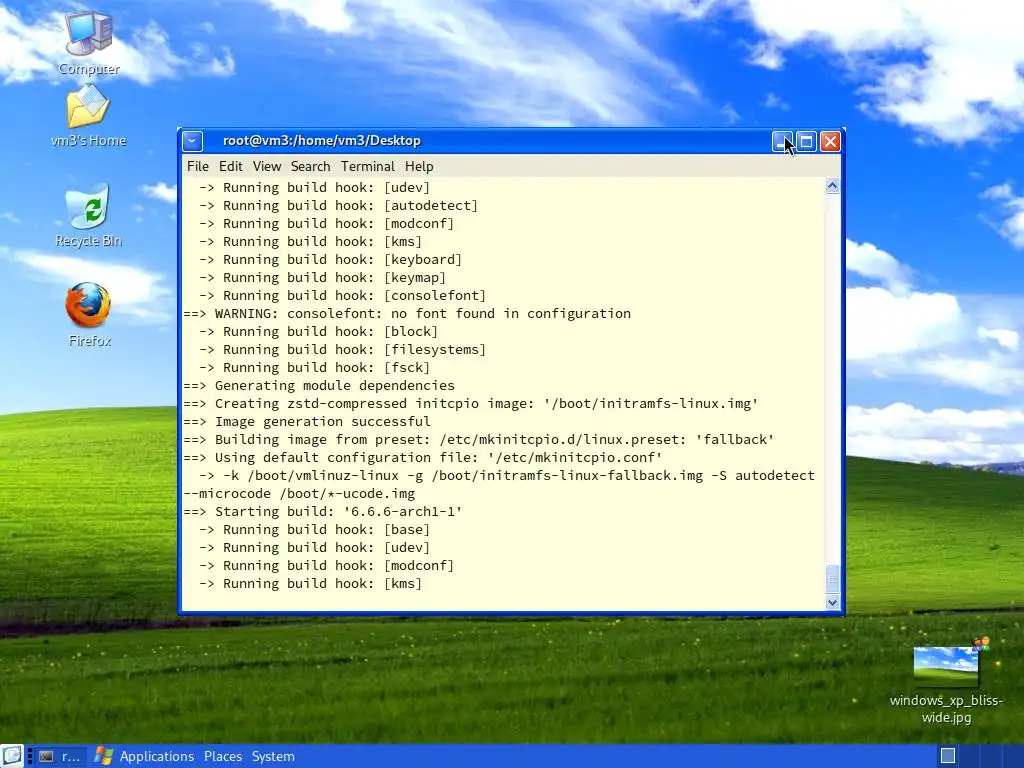Click the 'Image generation successful' line

(x=307, y=421)
